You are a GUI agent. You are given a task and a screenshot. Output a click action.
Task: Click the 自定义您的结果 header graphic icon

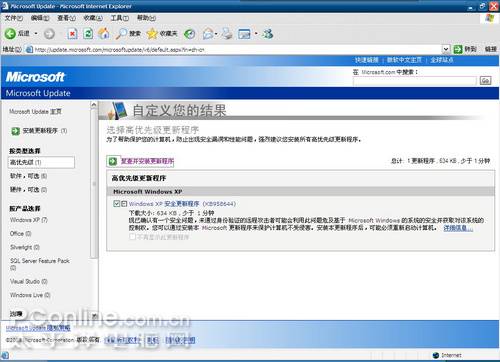[117, 111]
